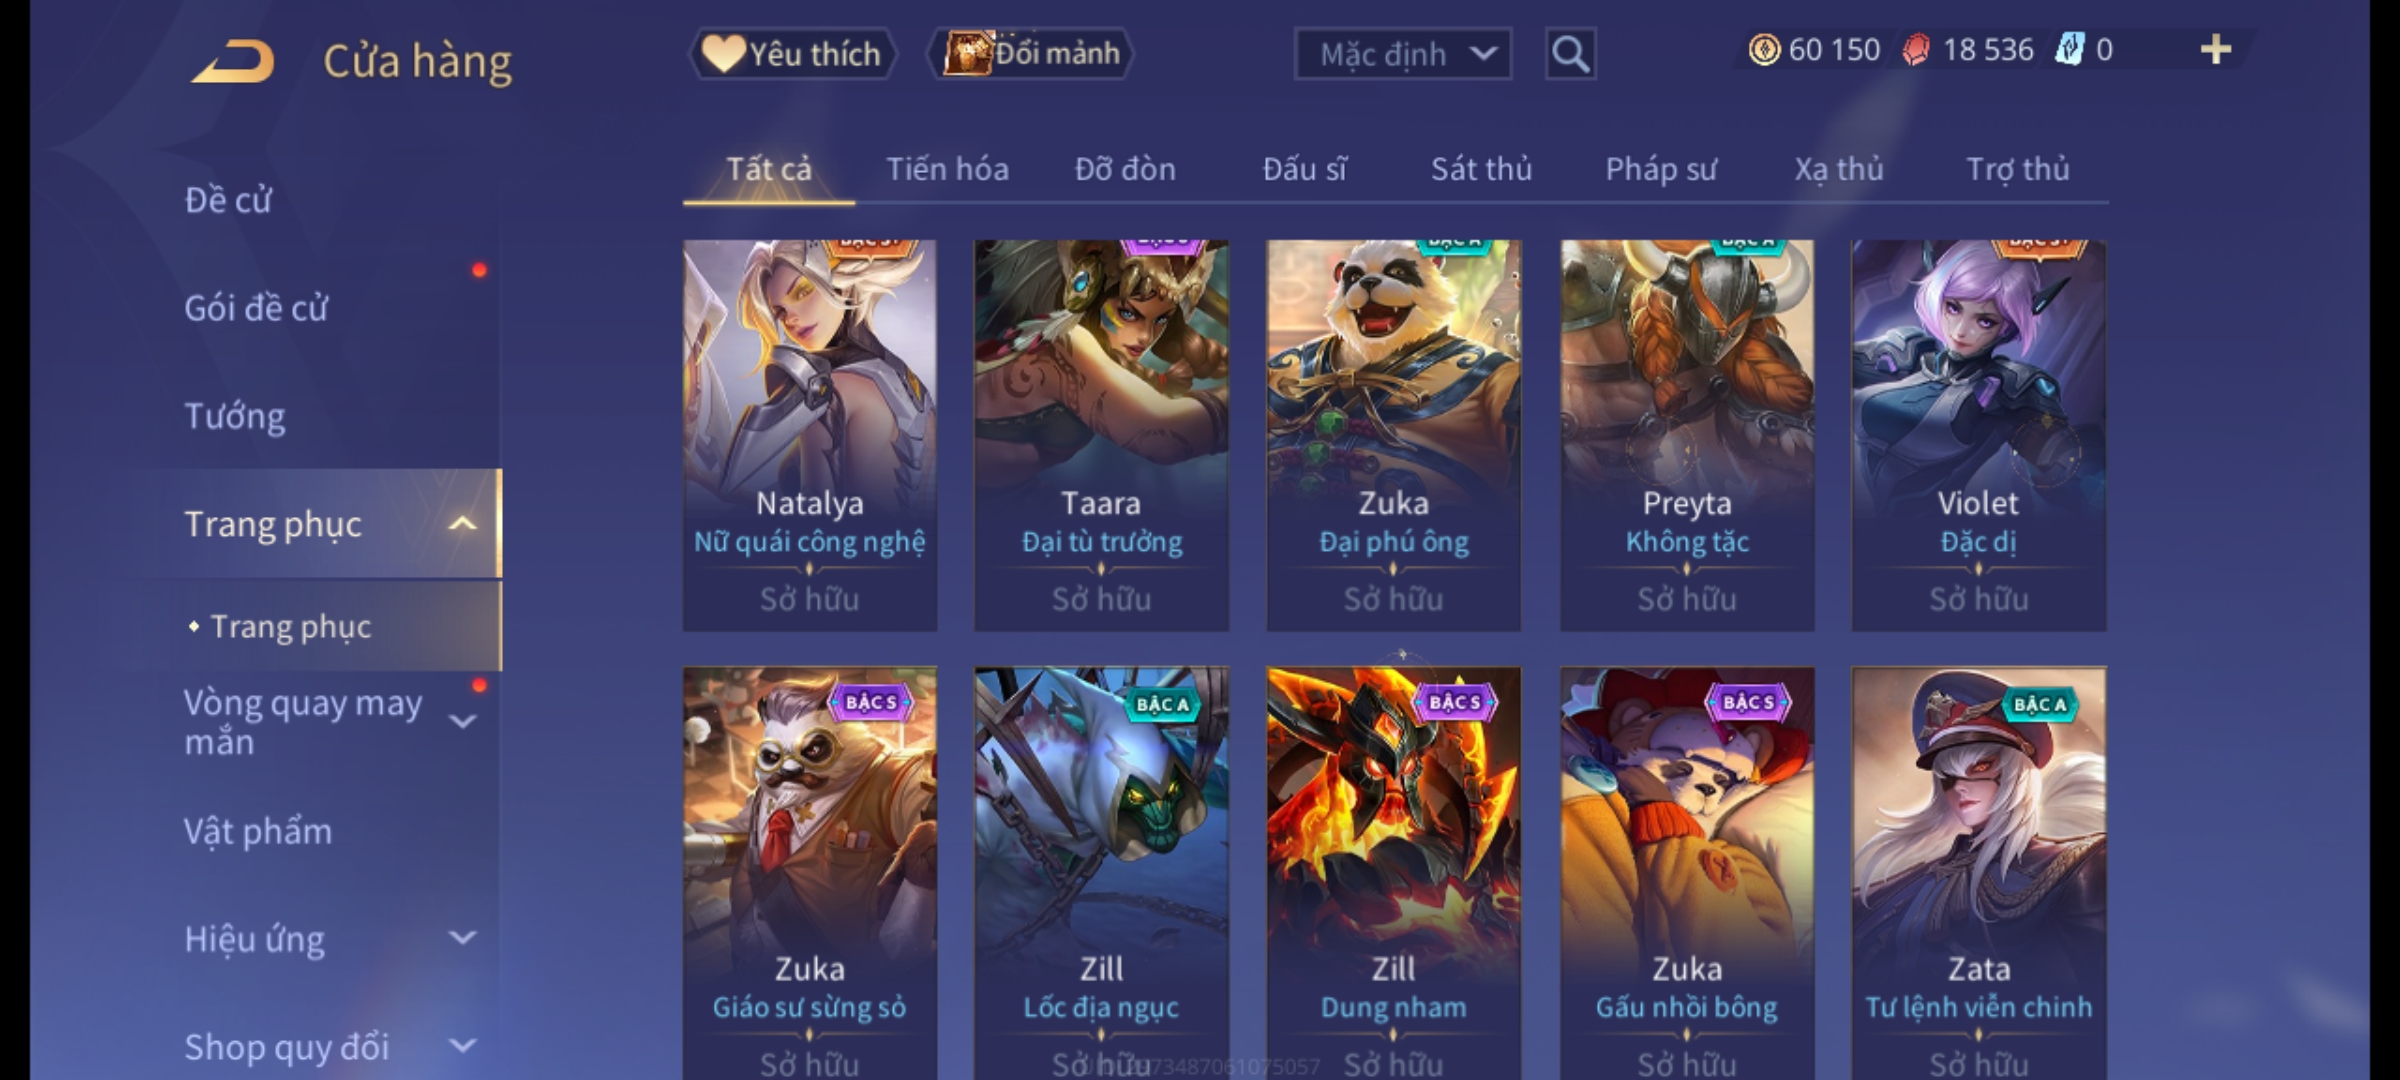2400x1080 pixels.
Task: Switch to the Pháp sư tab
Action: tap(1661, 169)
